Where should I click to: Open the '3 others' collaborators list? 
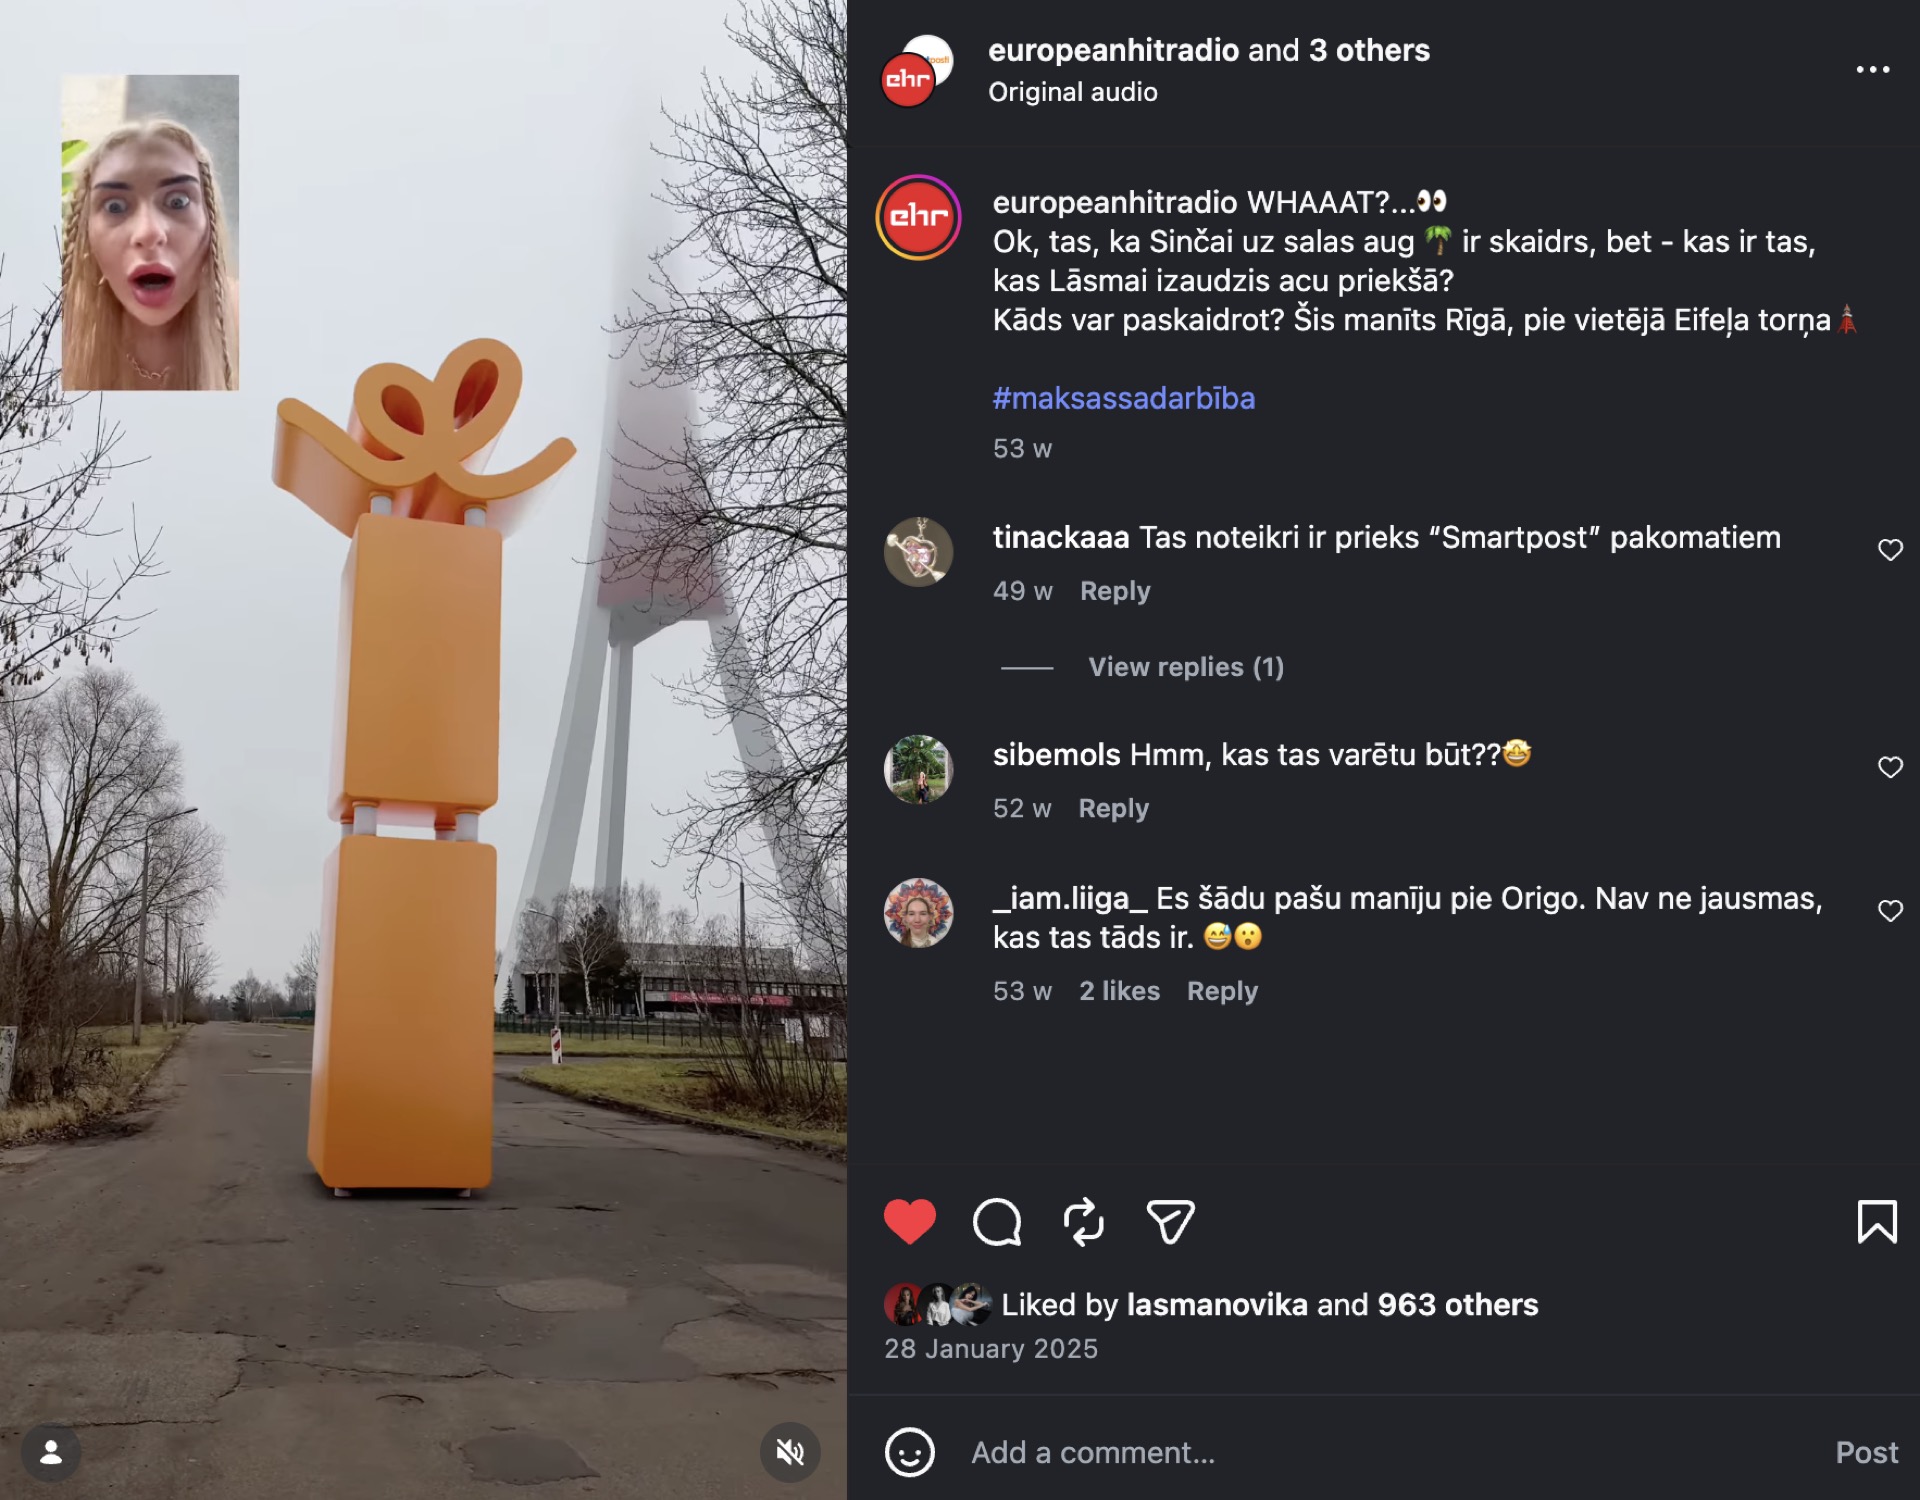(x=1369, y=50)
